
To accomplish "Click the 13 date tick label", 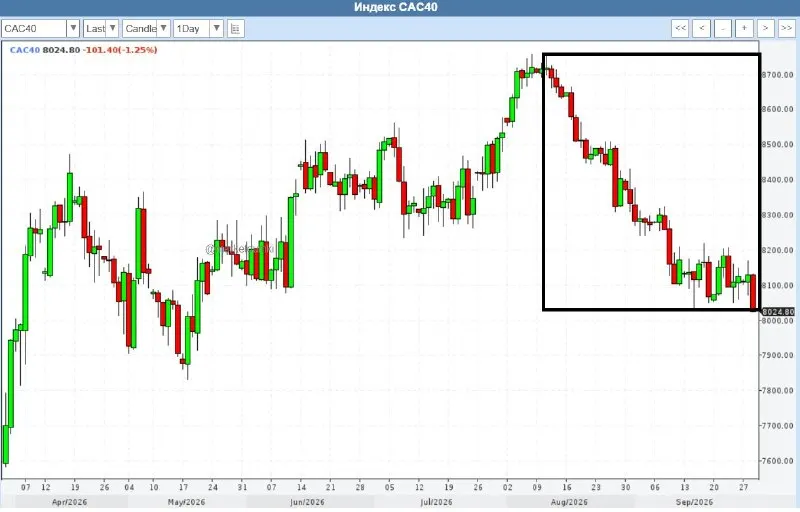I will 685,488.
